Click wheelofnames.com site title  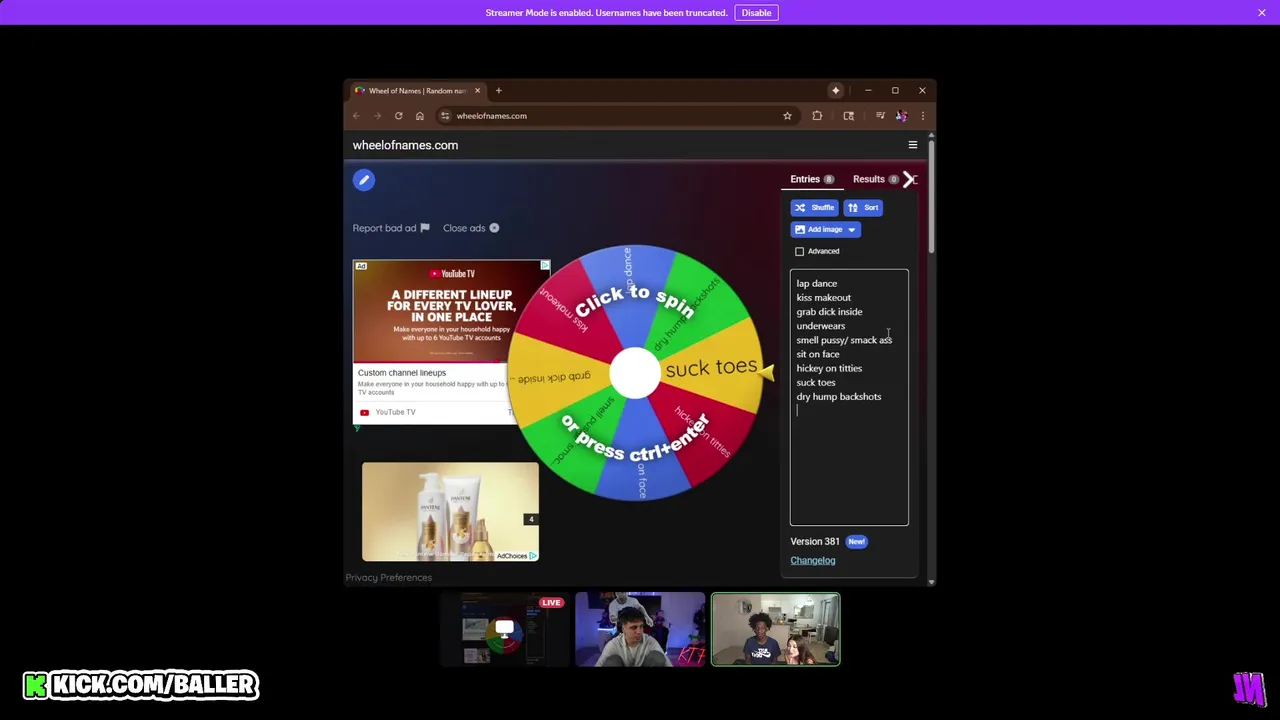point(405,145)
